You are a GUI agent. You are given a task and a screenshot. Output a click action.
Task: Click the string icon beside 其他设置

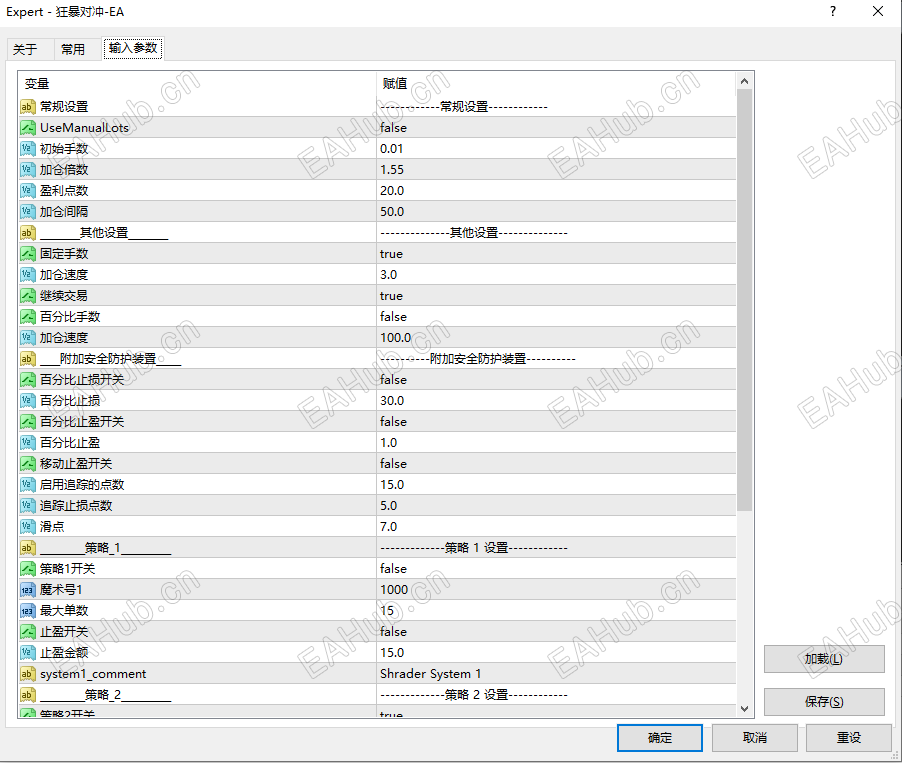(x=28, y=232)
